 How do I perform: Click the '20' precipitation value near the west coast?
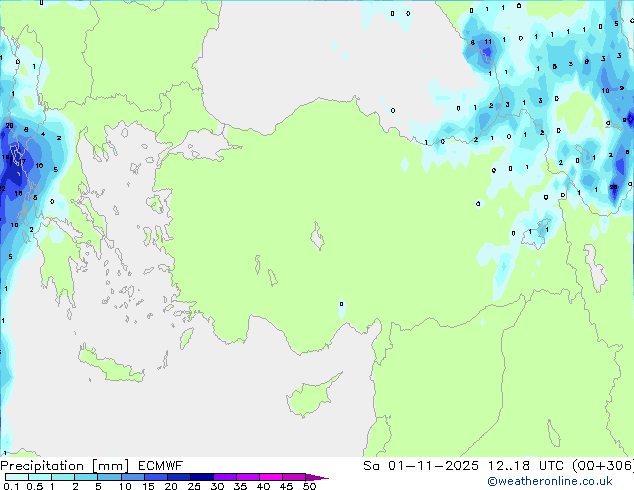[10, 126]
